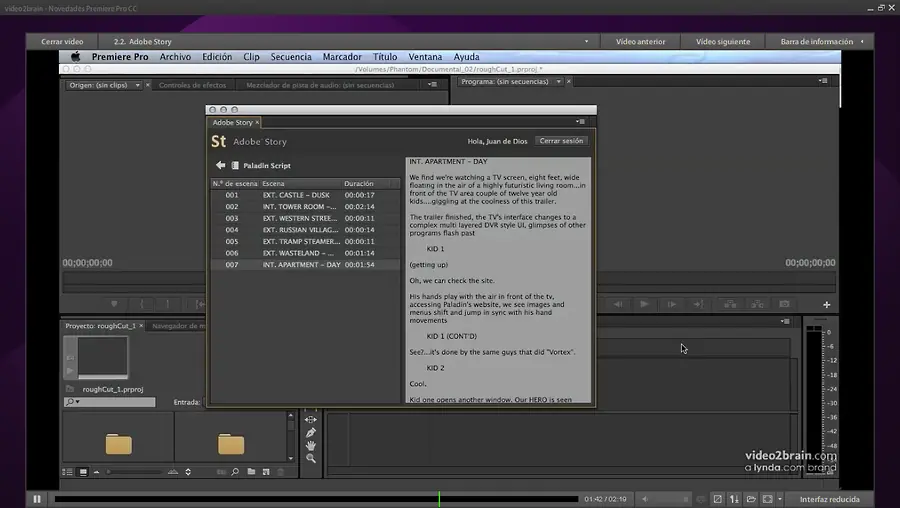Click the zoom out mountain icon in Project panel
The height and width of the screenshot is (508, 900).
point(96,472)
